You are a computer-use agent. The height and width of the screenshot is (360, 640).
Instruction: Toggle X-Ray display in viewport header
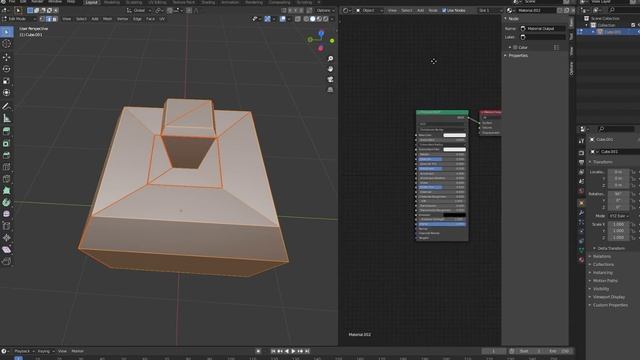[x=298, y=19]
